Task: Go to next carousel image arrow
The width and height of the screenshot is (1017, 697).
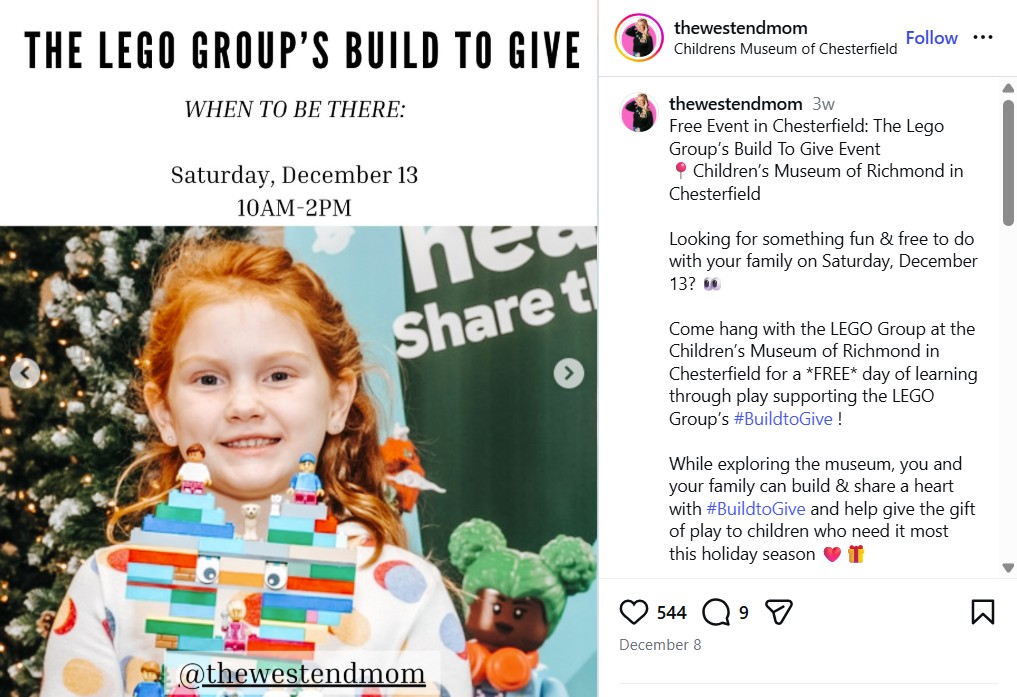Action: click(569, 373)
